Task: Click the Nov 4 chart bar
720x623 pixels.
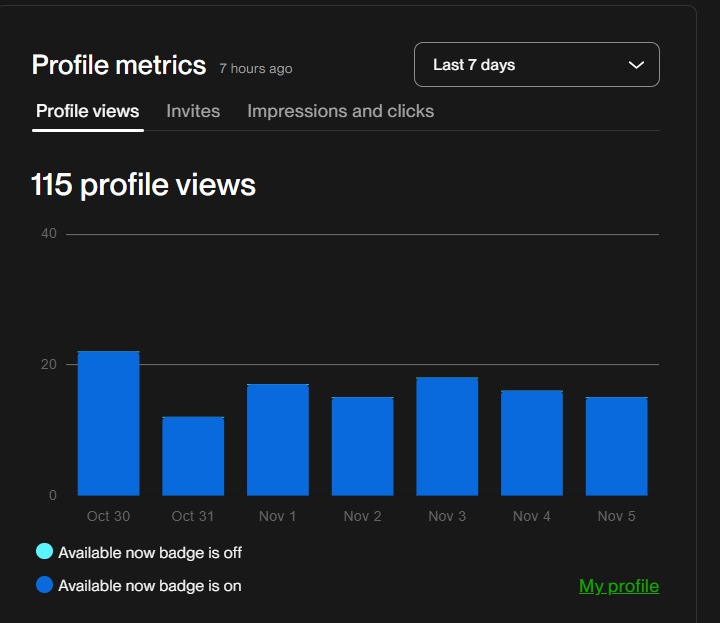Action: 532,443
